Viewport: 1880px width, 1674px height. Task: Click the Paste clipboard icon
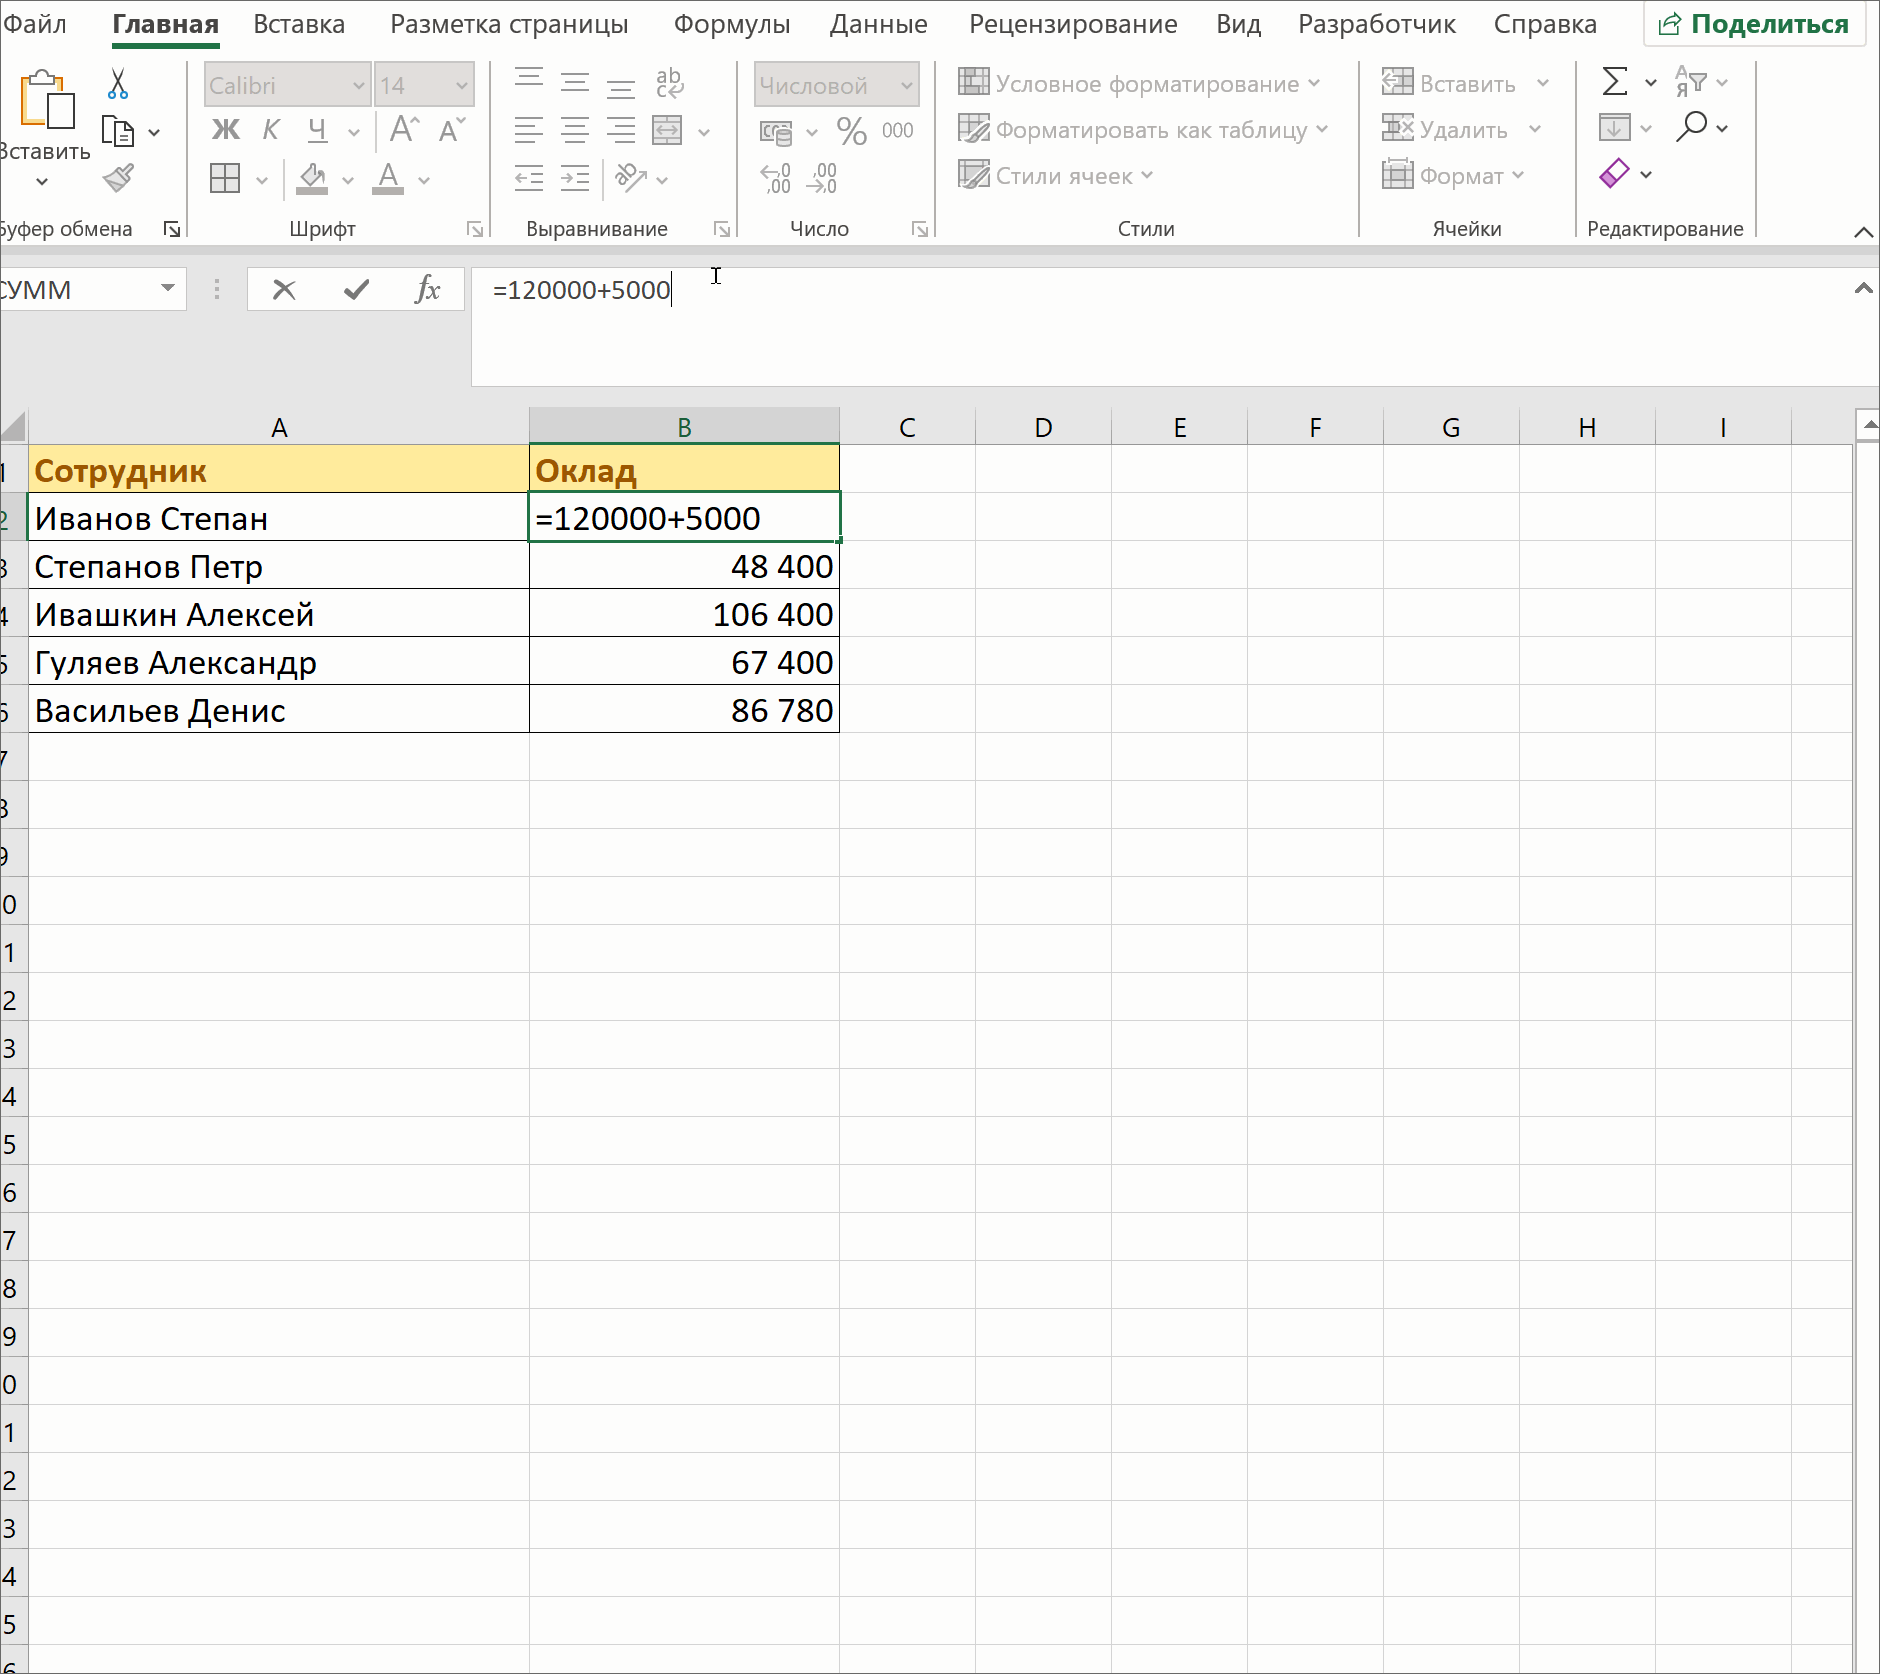coord(46,100)
